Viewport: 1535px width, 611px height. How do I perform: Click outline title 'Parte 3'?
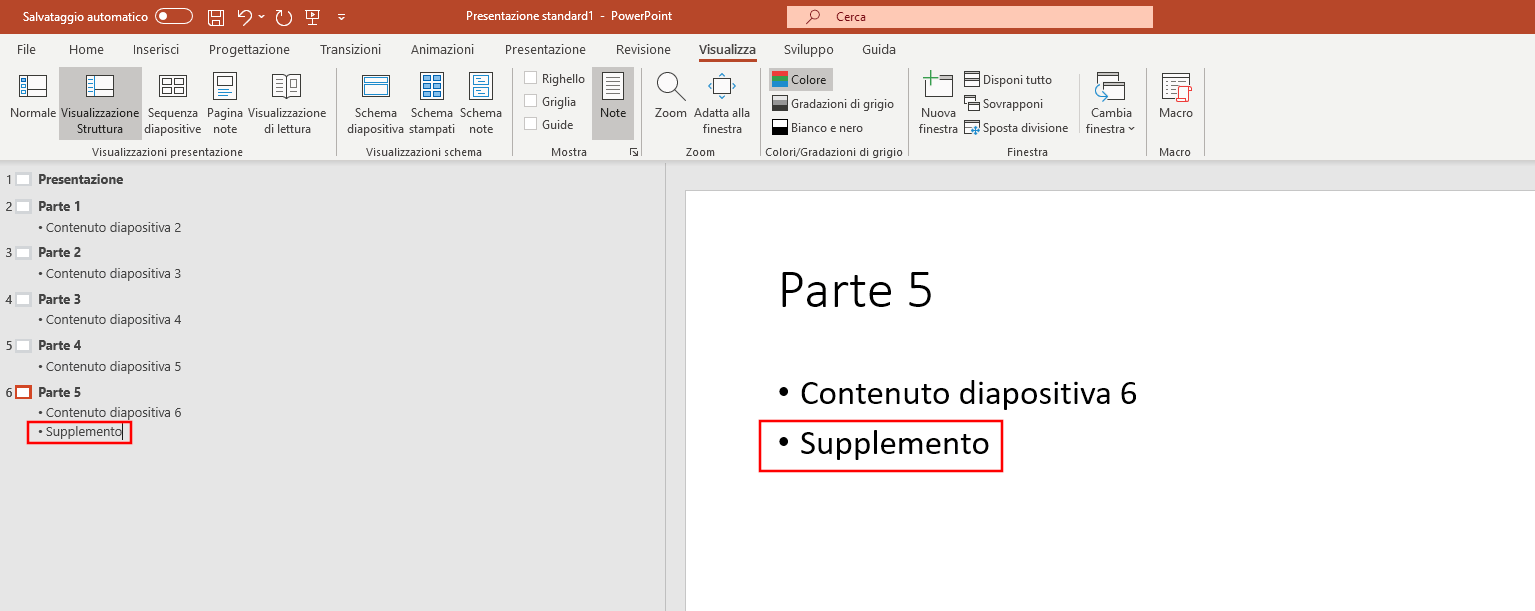coord(60,299)
